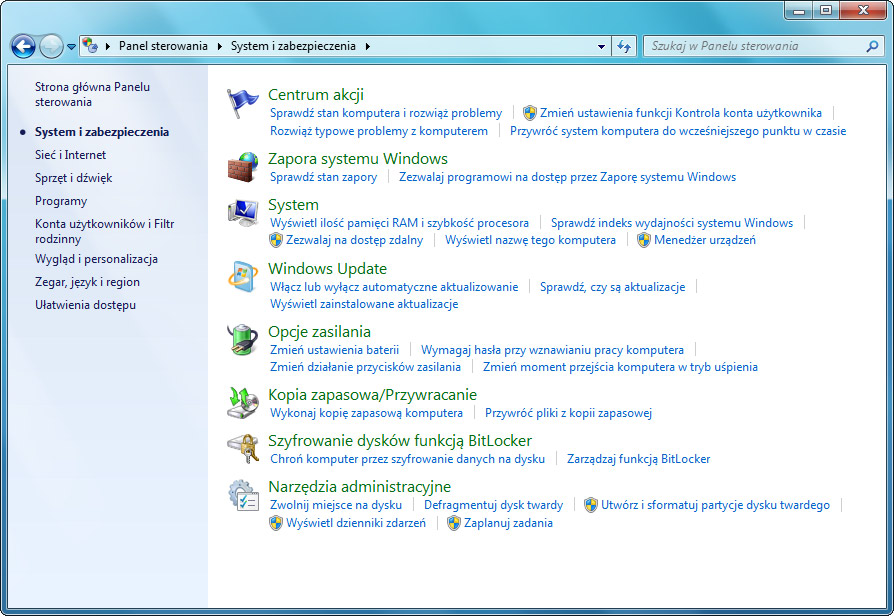Click the Panel sterowania breadcrumb segment

point(163,46)
